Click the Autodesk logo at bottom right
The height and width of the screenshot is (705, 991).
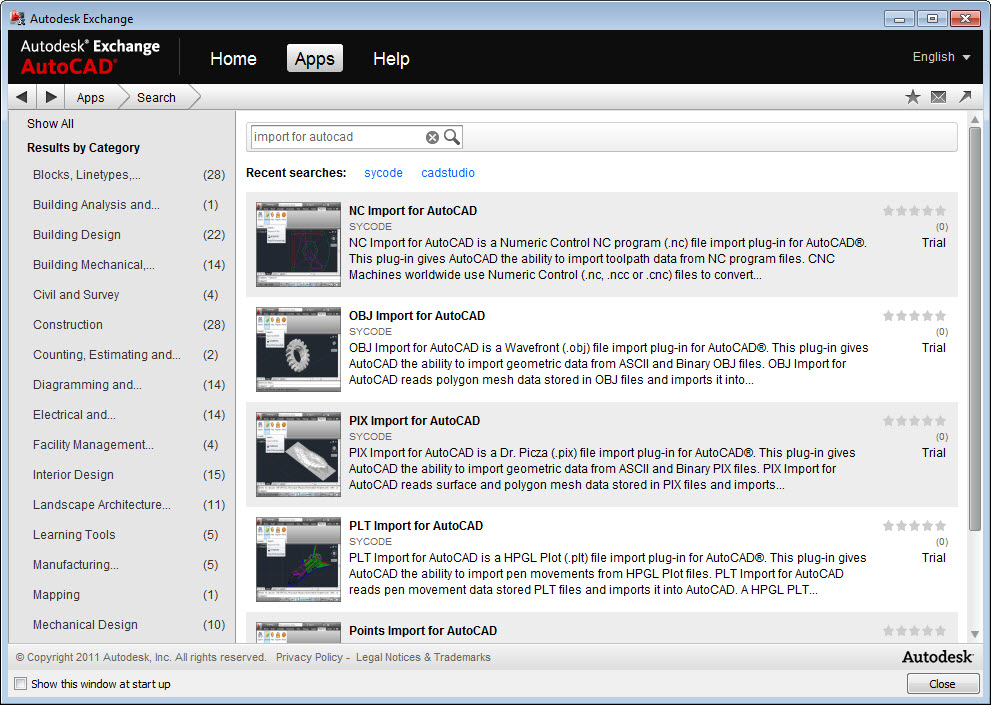(x=937, y=657)
